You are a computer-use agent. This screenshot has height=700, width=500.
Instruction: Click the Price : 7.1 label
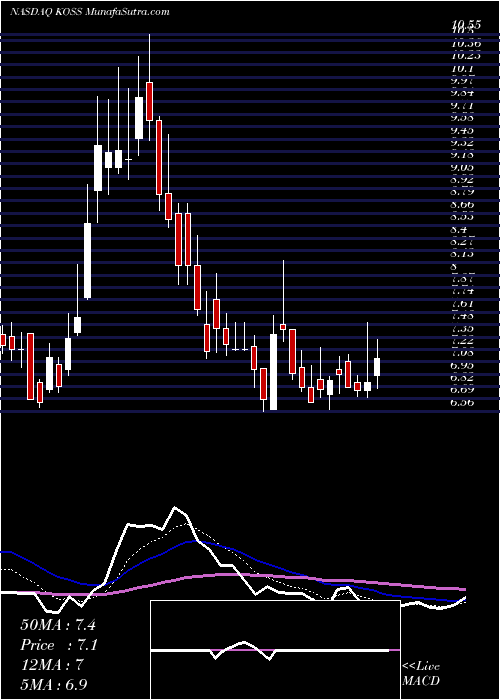click(59, 645)
